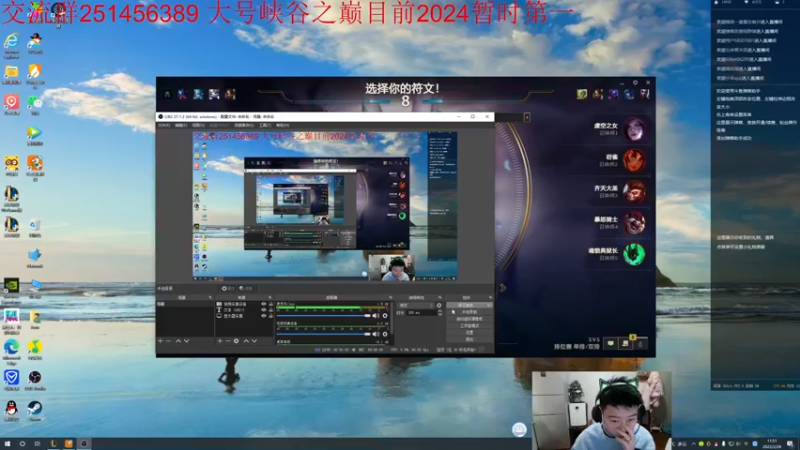Screen dimensions: 800x450
Task: Toggle visibility of video capture device source
Action: pos(264,304)
